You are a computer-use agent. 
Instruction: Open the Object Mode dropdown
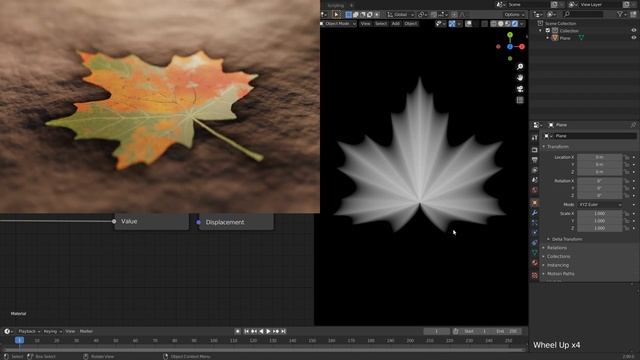click(x=339, y=24)
